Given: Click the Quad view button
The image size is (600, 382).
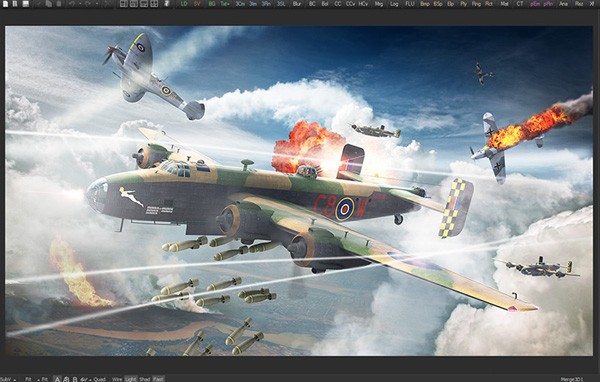Looking at the screenshot, I should pos(99,379).
